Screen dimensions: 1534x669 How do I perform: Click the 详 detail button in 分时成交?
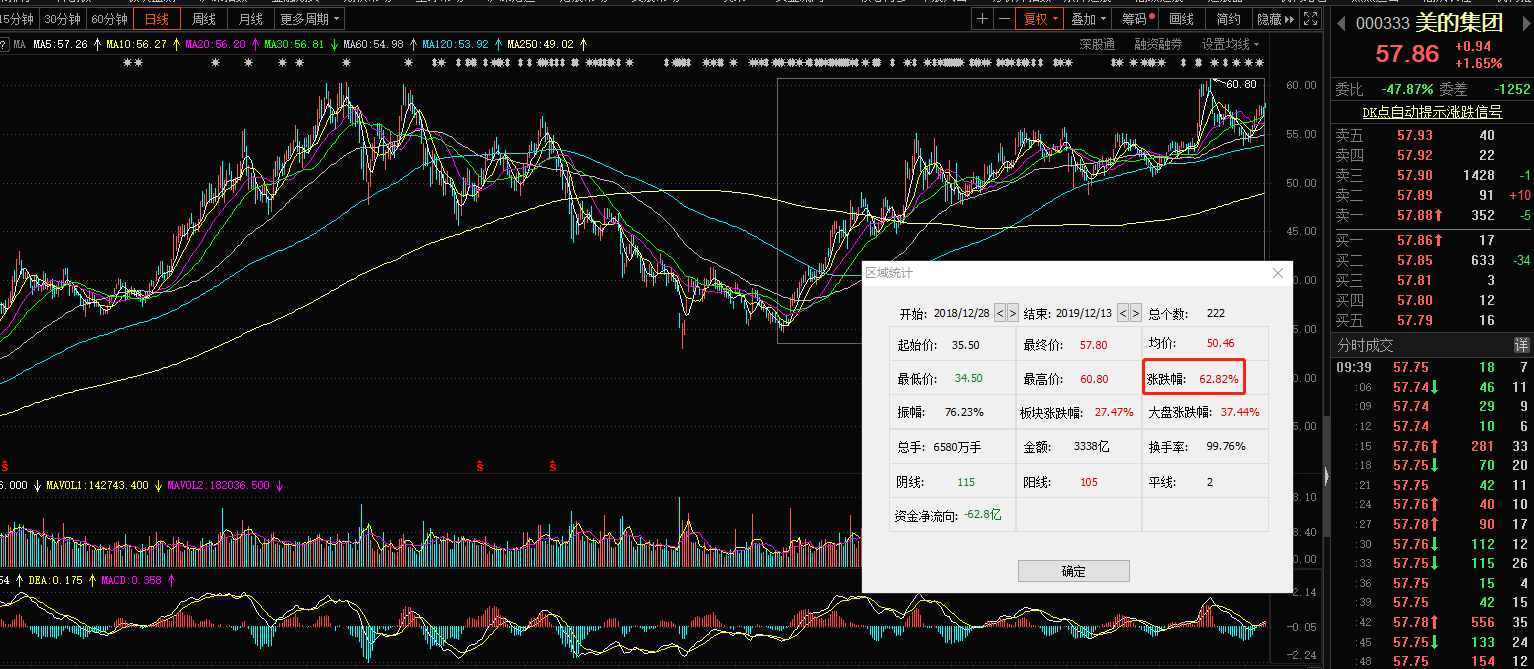[1521, 345]
